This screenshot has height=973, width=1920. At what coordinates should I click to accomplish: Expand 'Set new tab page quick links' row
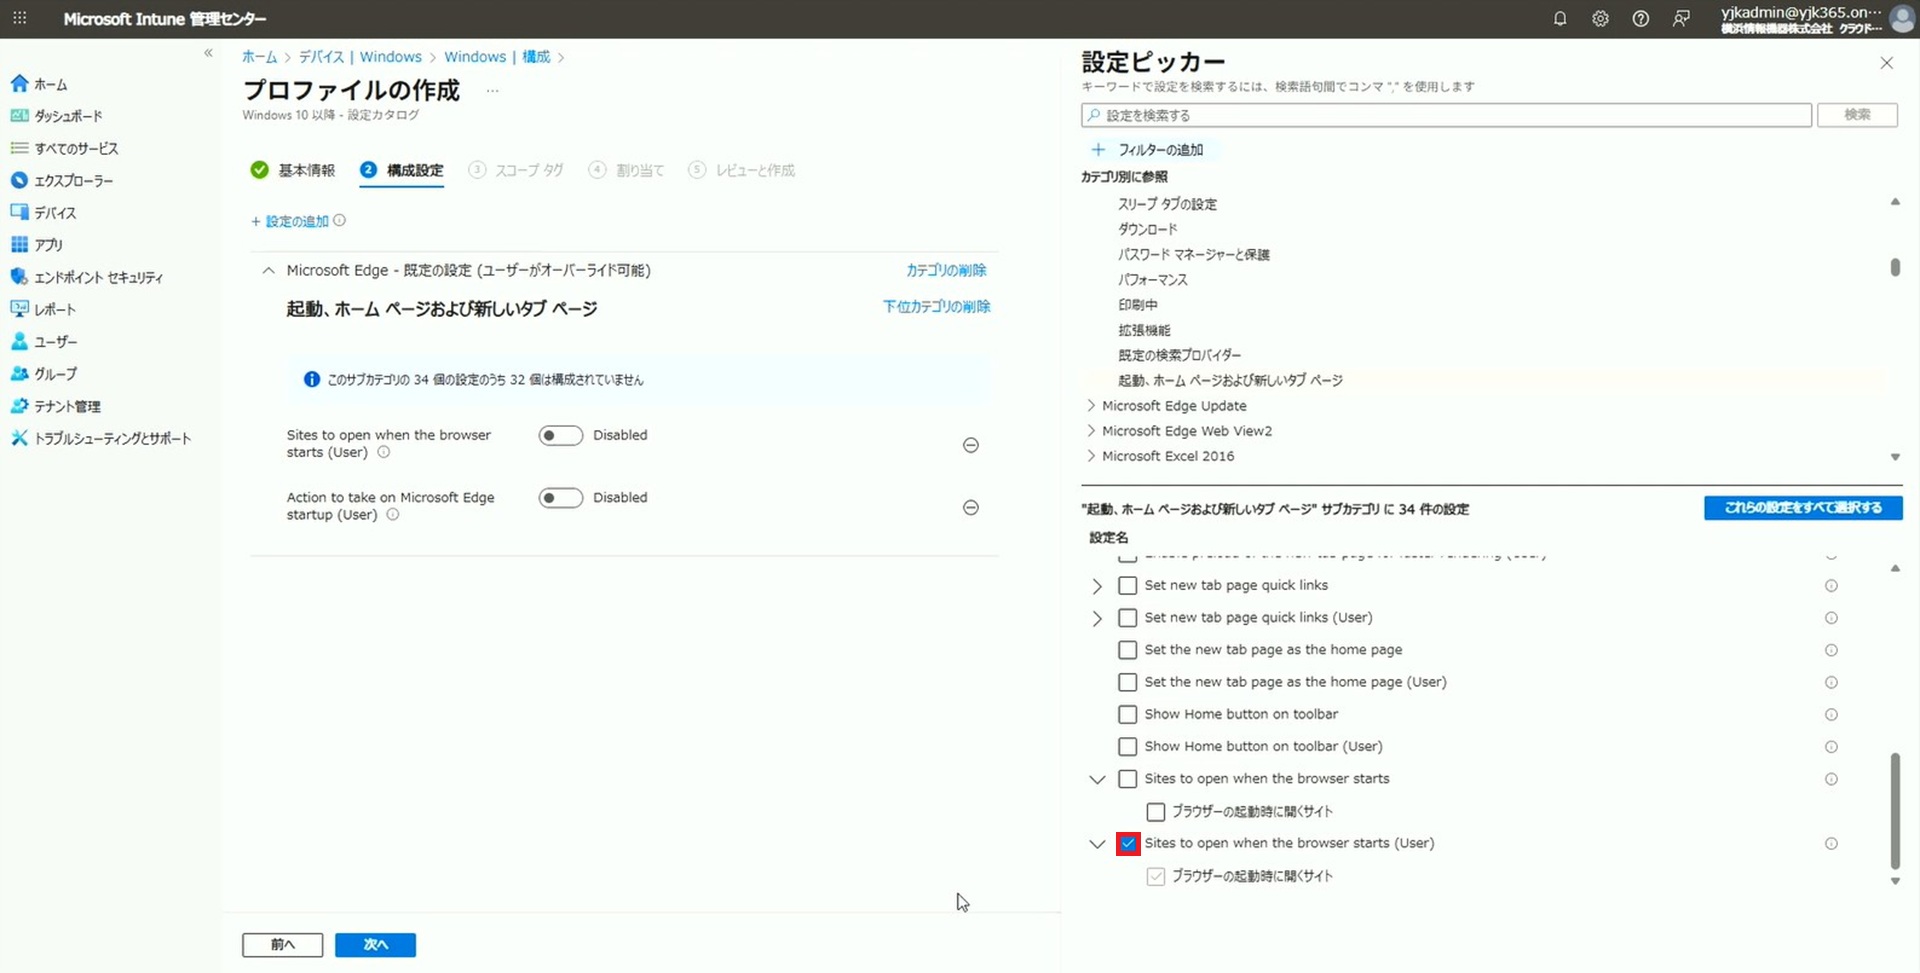(x=1097, y=586)
